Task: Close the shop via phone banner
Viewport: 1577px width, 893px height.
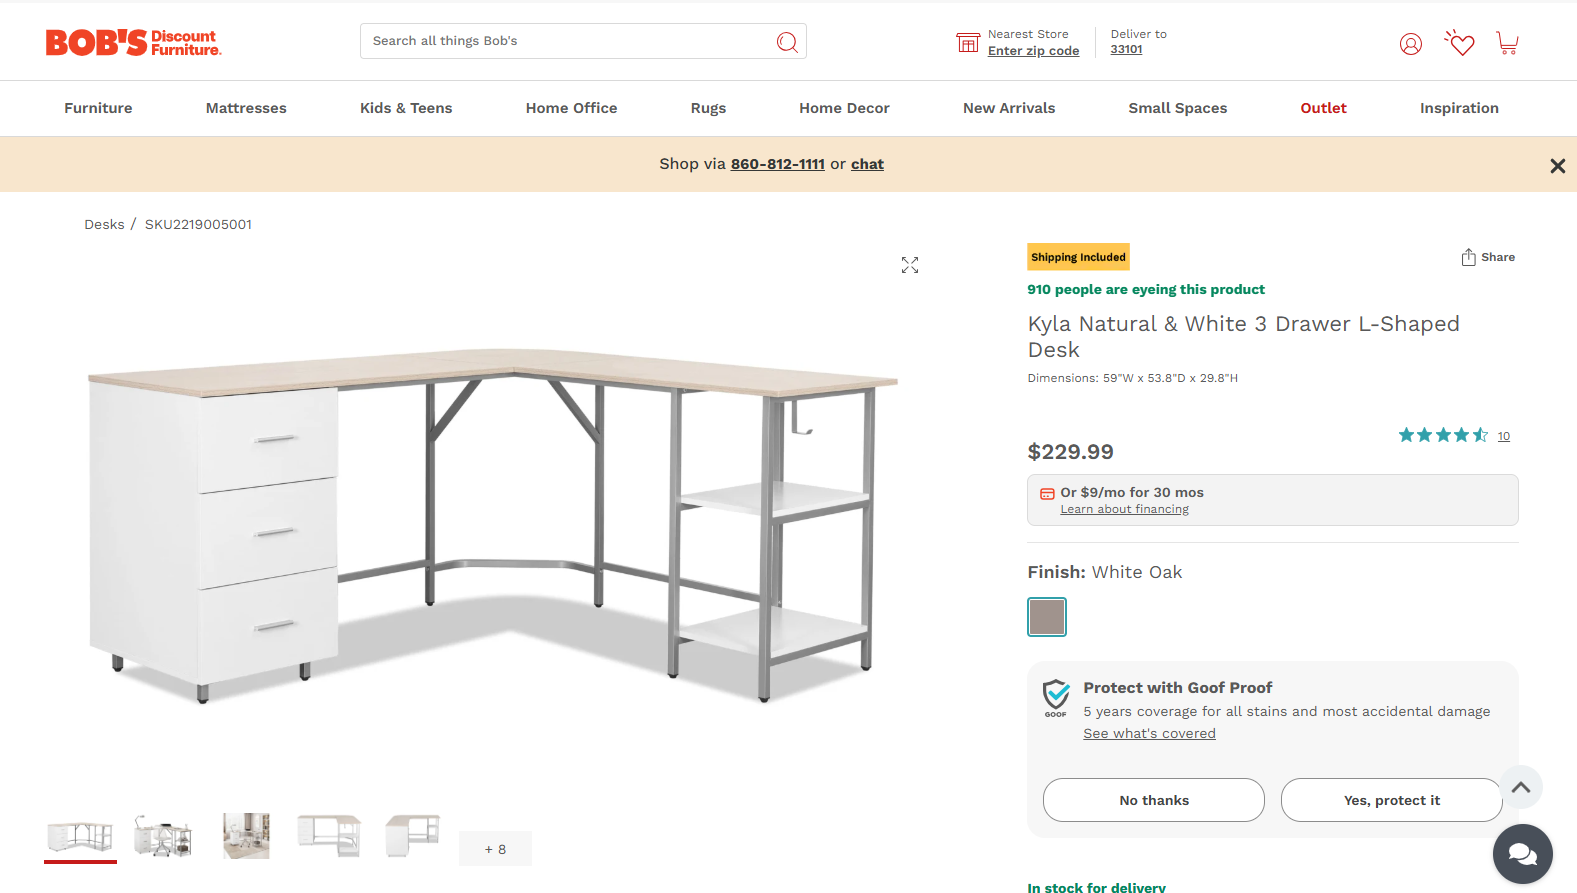Action: [x=1557, y=166]
